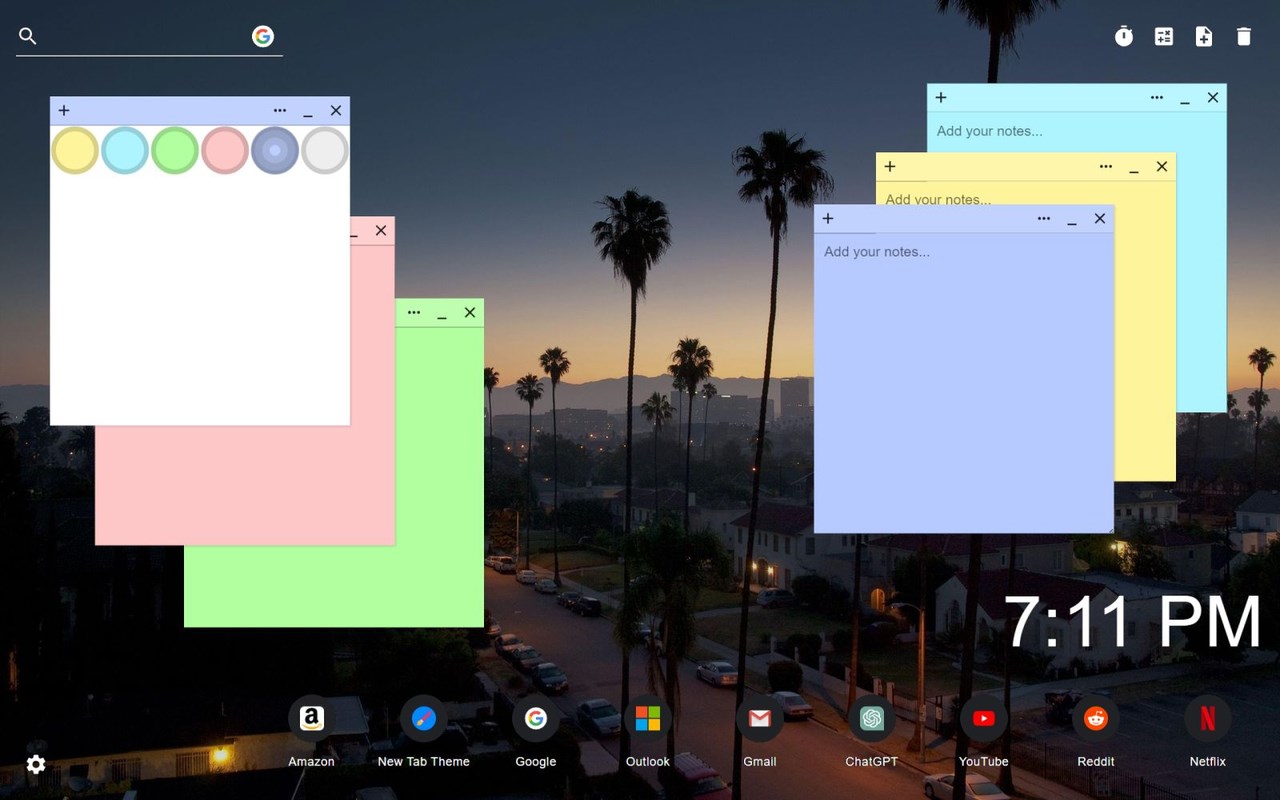Add a note from the lavender note's plus
The image size is (1280, 800).
pos(828,219)
